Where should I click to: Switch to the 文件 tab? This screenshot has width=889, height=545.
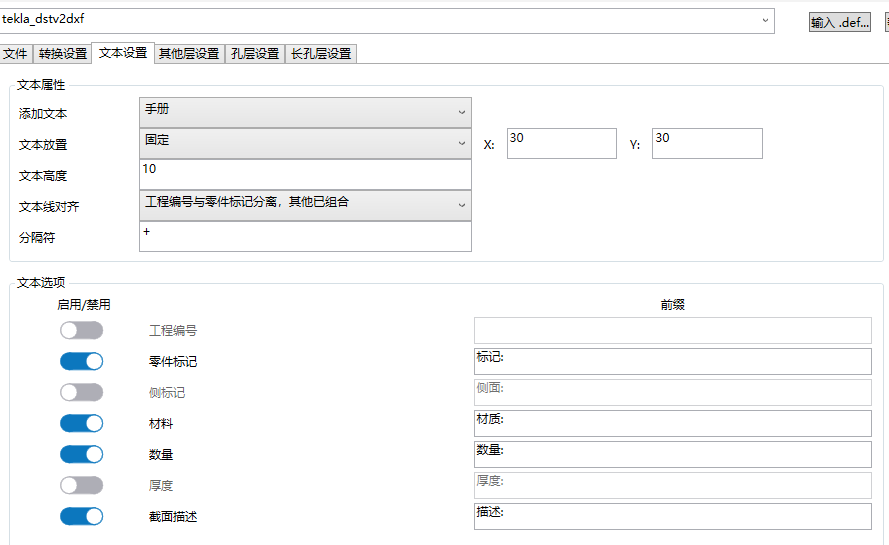click(15, 54)
